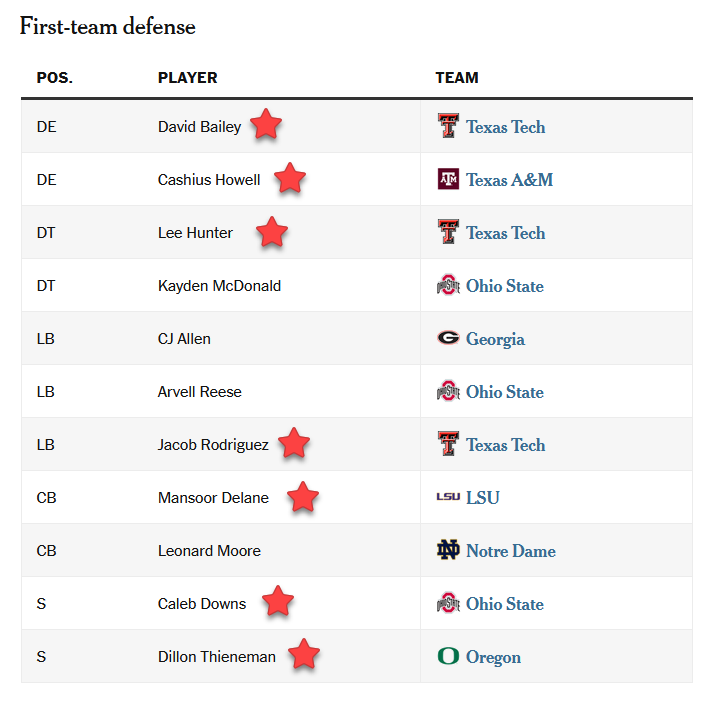The width and height of the screenshot is (714, 702).
Task: Open Texas Tech link in David Bailey row
Action: pos(505,127)
